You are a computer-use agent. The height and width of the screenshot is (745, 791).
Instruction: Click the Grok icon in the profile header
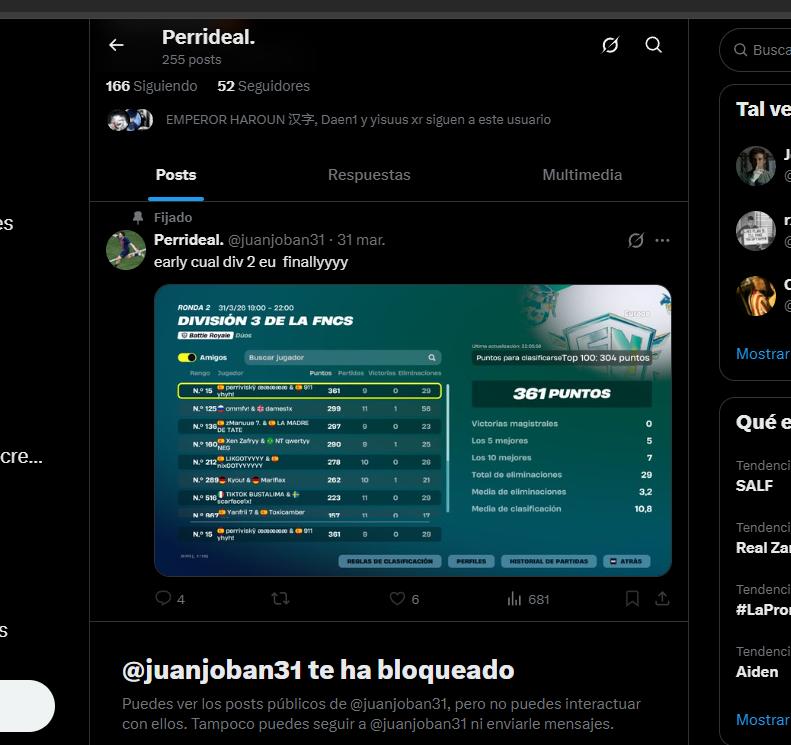click(610, 45)
